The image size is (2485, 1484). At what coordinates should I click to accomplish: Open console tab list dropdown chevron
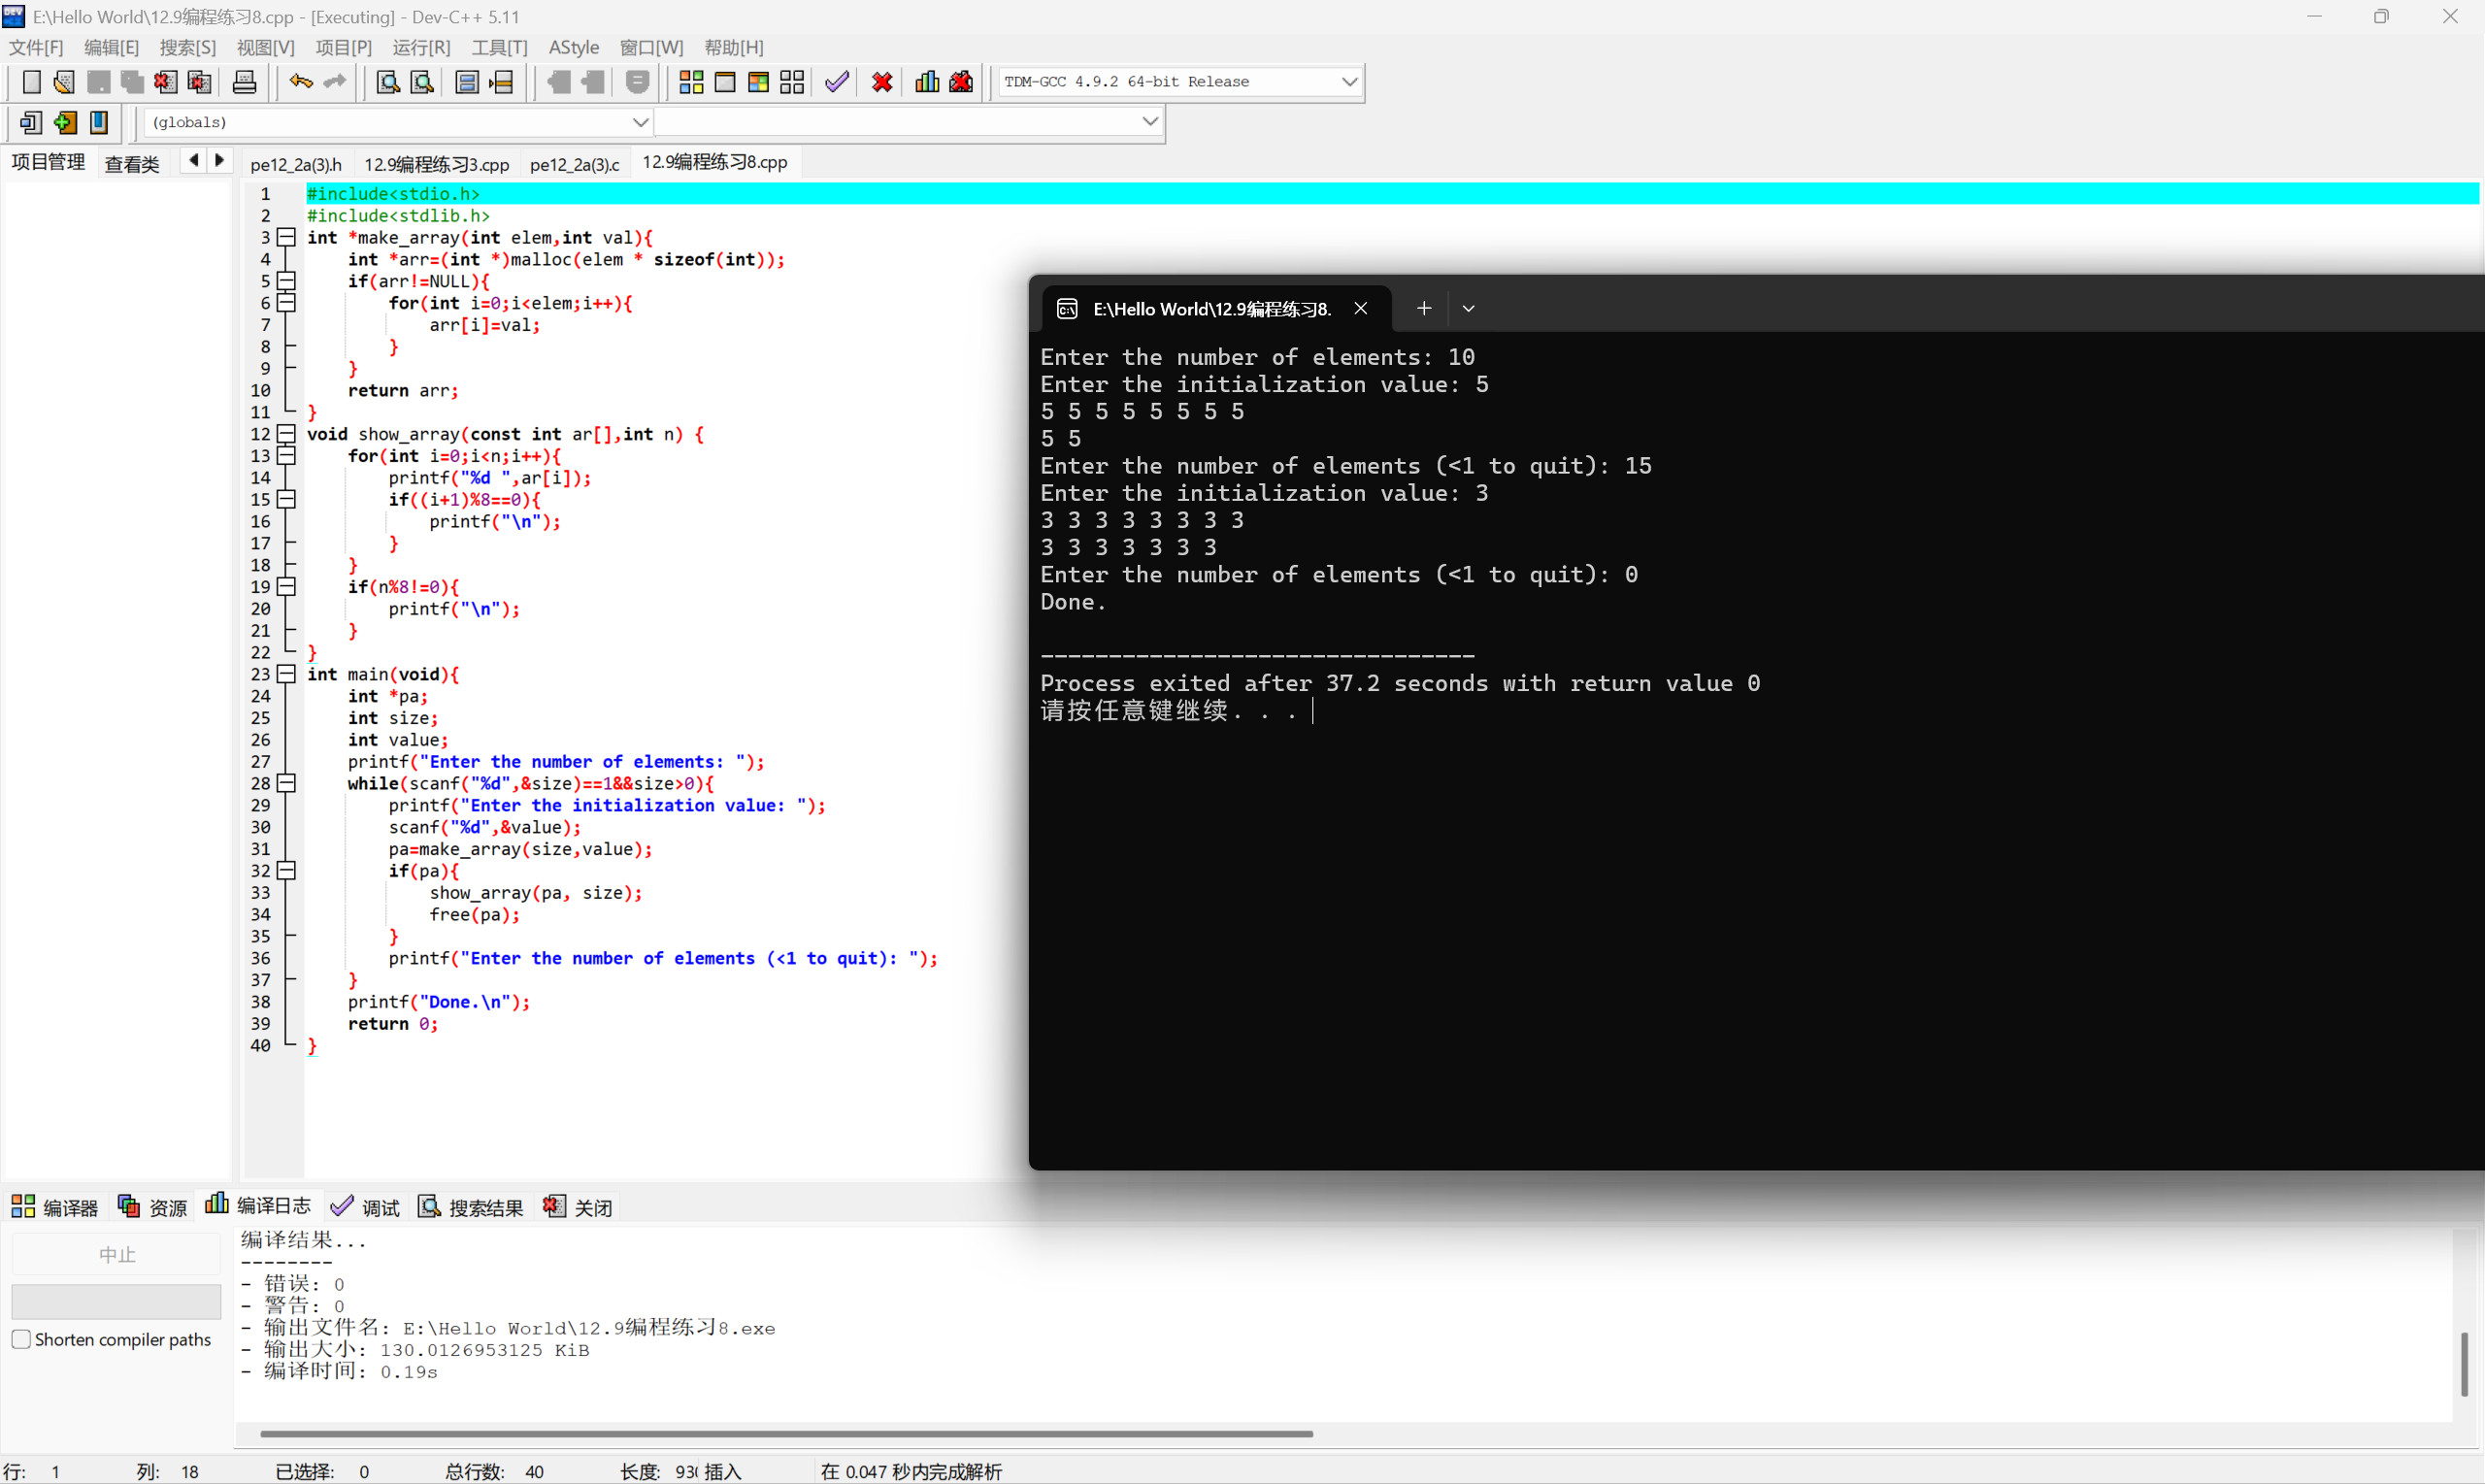click(1468, 309)
